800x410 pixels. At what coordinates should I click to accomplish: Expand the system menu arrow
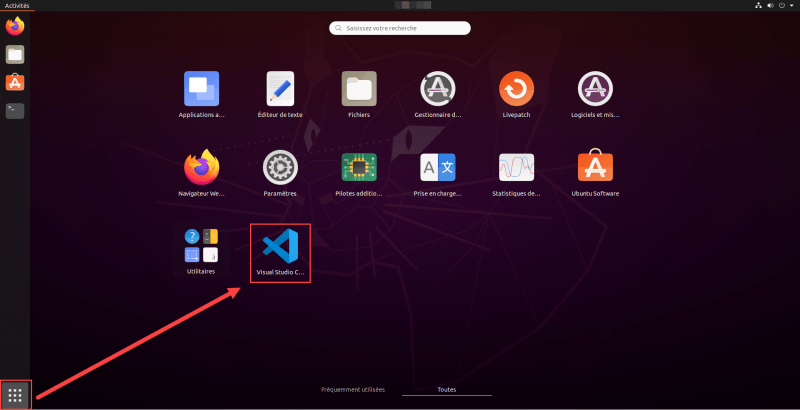(791, 6)
